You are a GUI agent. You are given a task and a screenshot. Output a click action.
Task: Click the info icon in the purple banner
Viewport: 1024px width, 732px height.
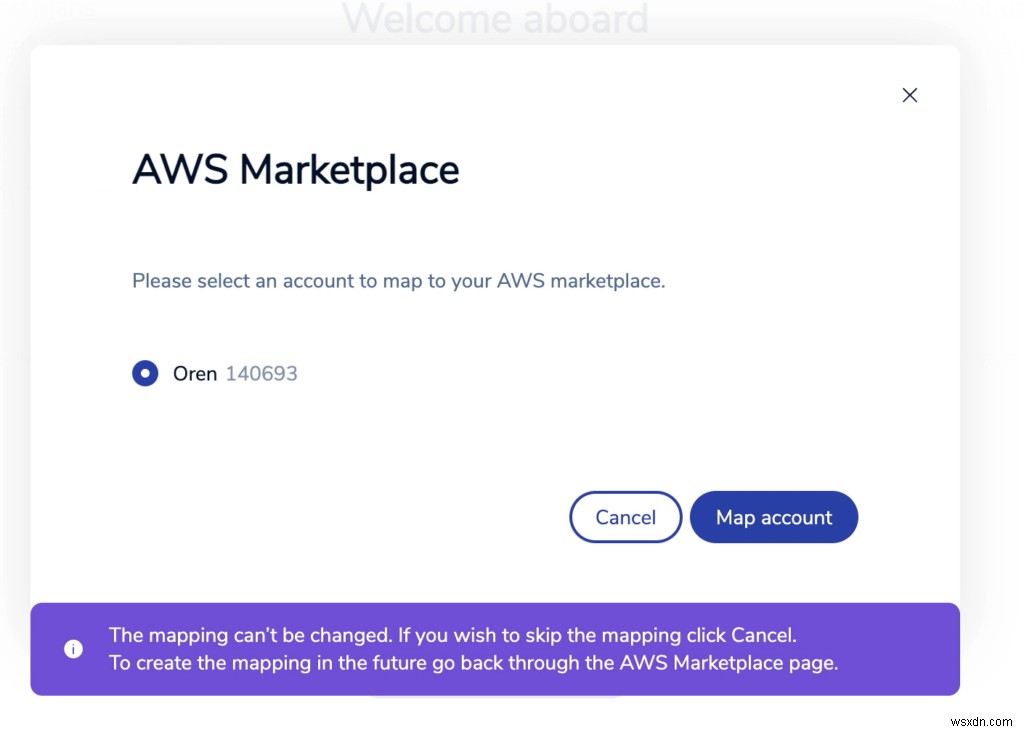(73, 649)
